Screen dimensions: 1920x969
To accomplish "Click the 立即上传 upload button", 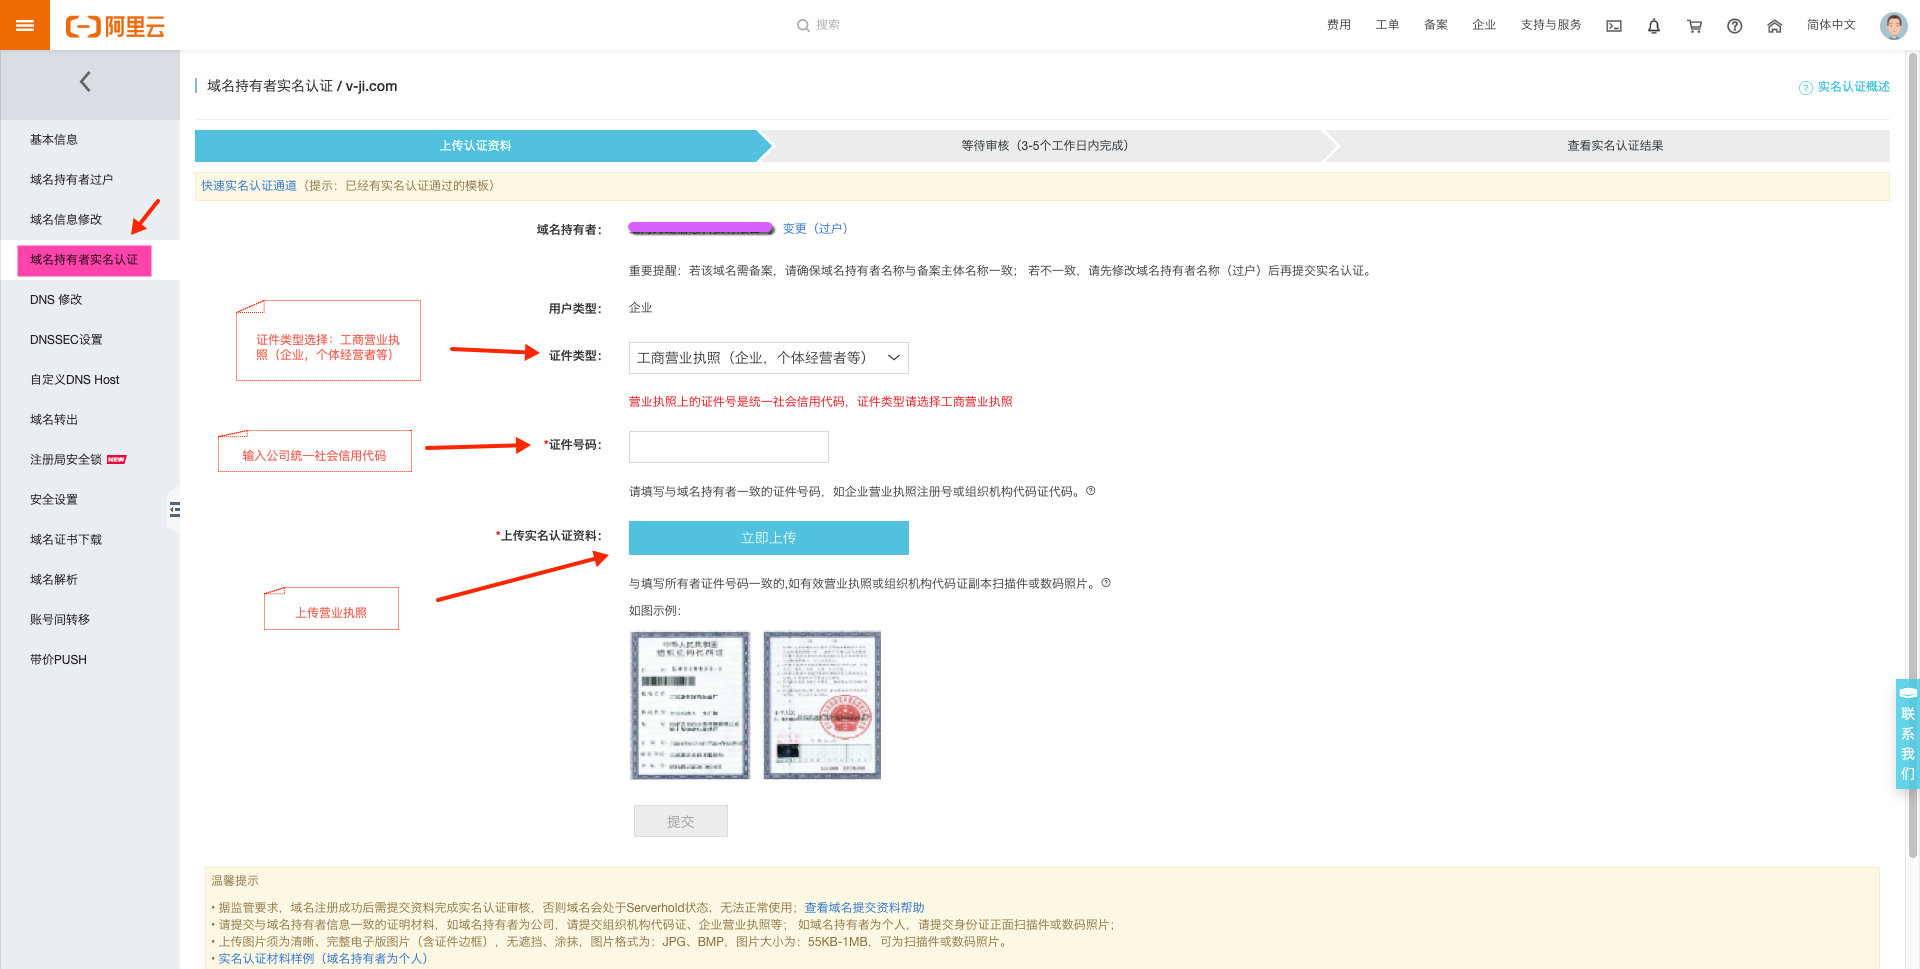I will 768,538.
